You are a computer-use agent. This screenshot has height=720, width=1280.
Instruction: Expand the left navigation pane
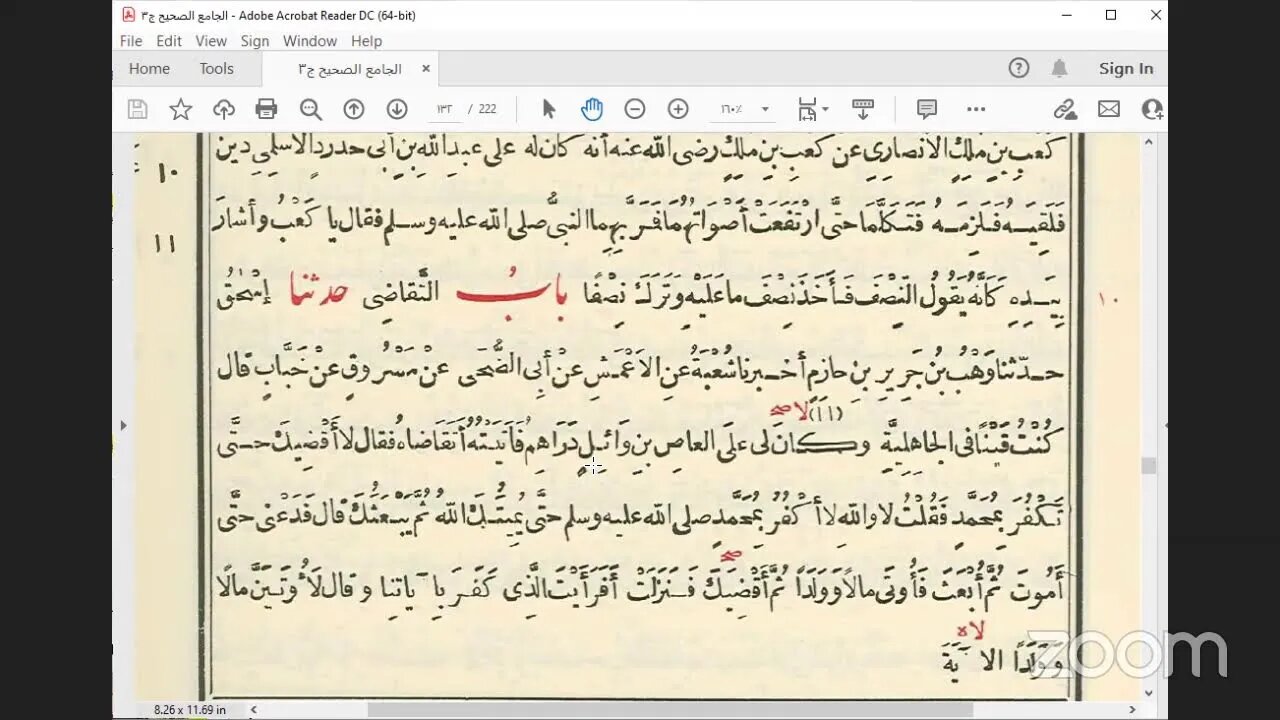click(x=123, y=425)
